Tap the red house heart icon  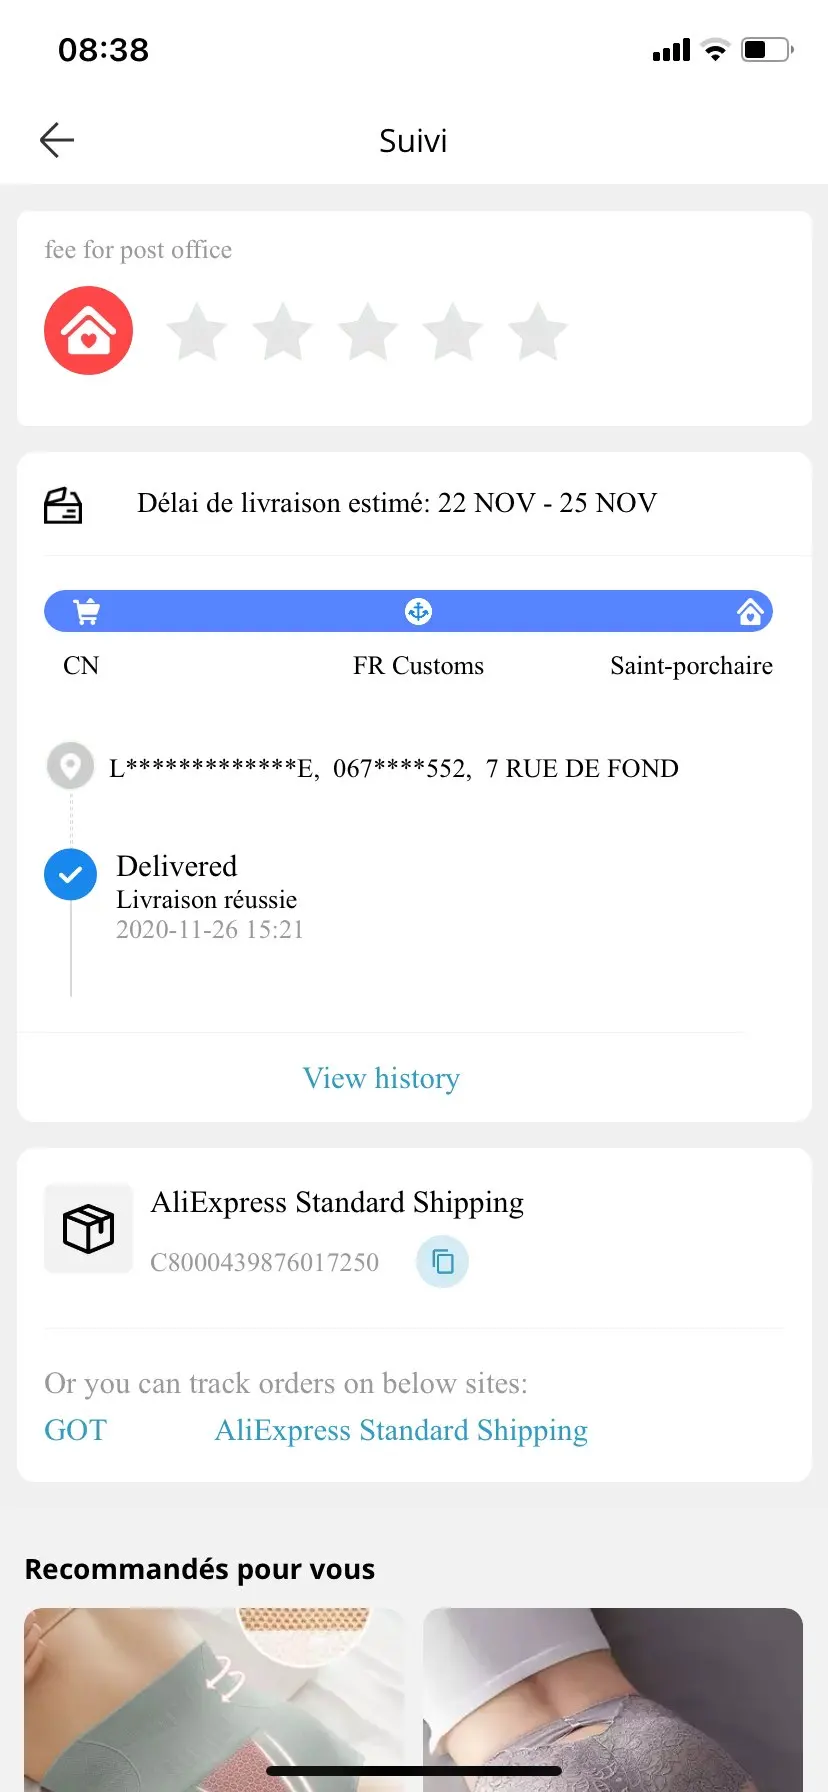point(88,331)
